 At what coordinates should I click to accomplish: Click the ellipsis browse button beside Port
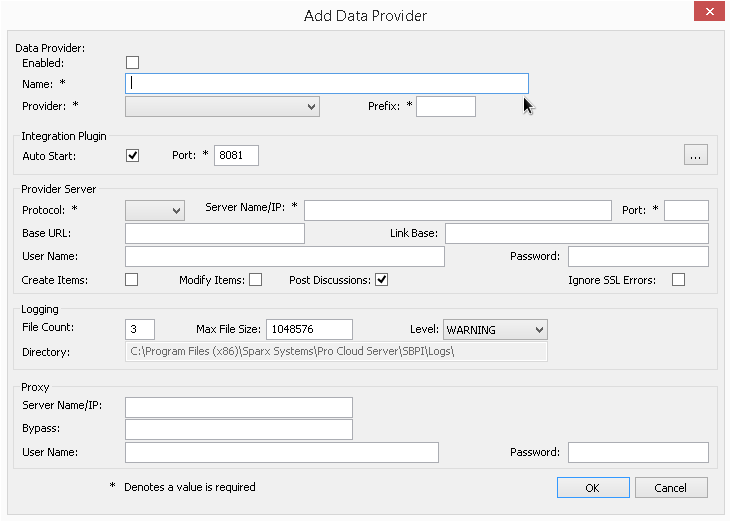(x=696, y=155)
